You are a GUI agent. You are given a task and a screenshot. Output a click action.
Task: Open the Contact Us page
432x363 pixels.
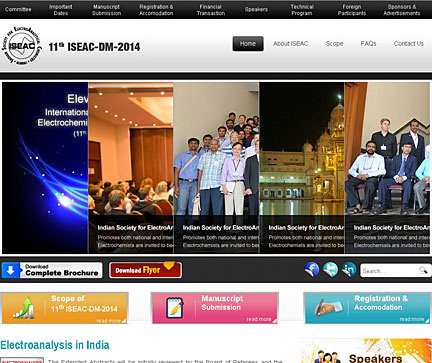point(409,44)
